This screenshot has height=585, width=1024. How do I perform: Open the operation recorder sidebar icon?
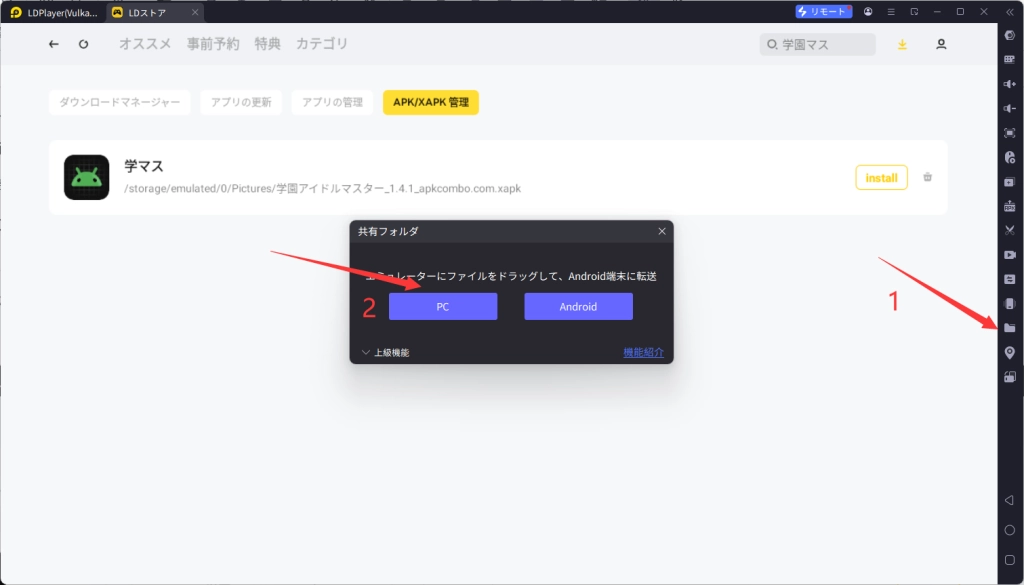tap(1010, 157)
